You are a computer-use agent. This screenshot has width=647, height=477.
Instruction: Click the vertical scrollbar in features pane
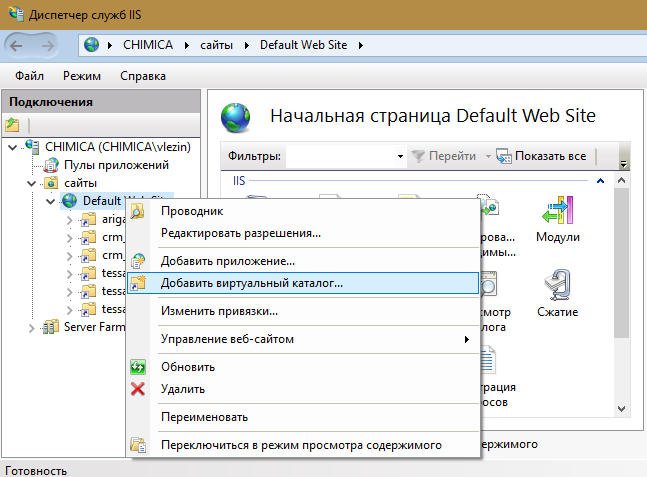[x=622, y=300]
